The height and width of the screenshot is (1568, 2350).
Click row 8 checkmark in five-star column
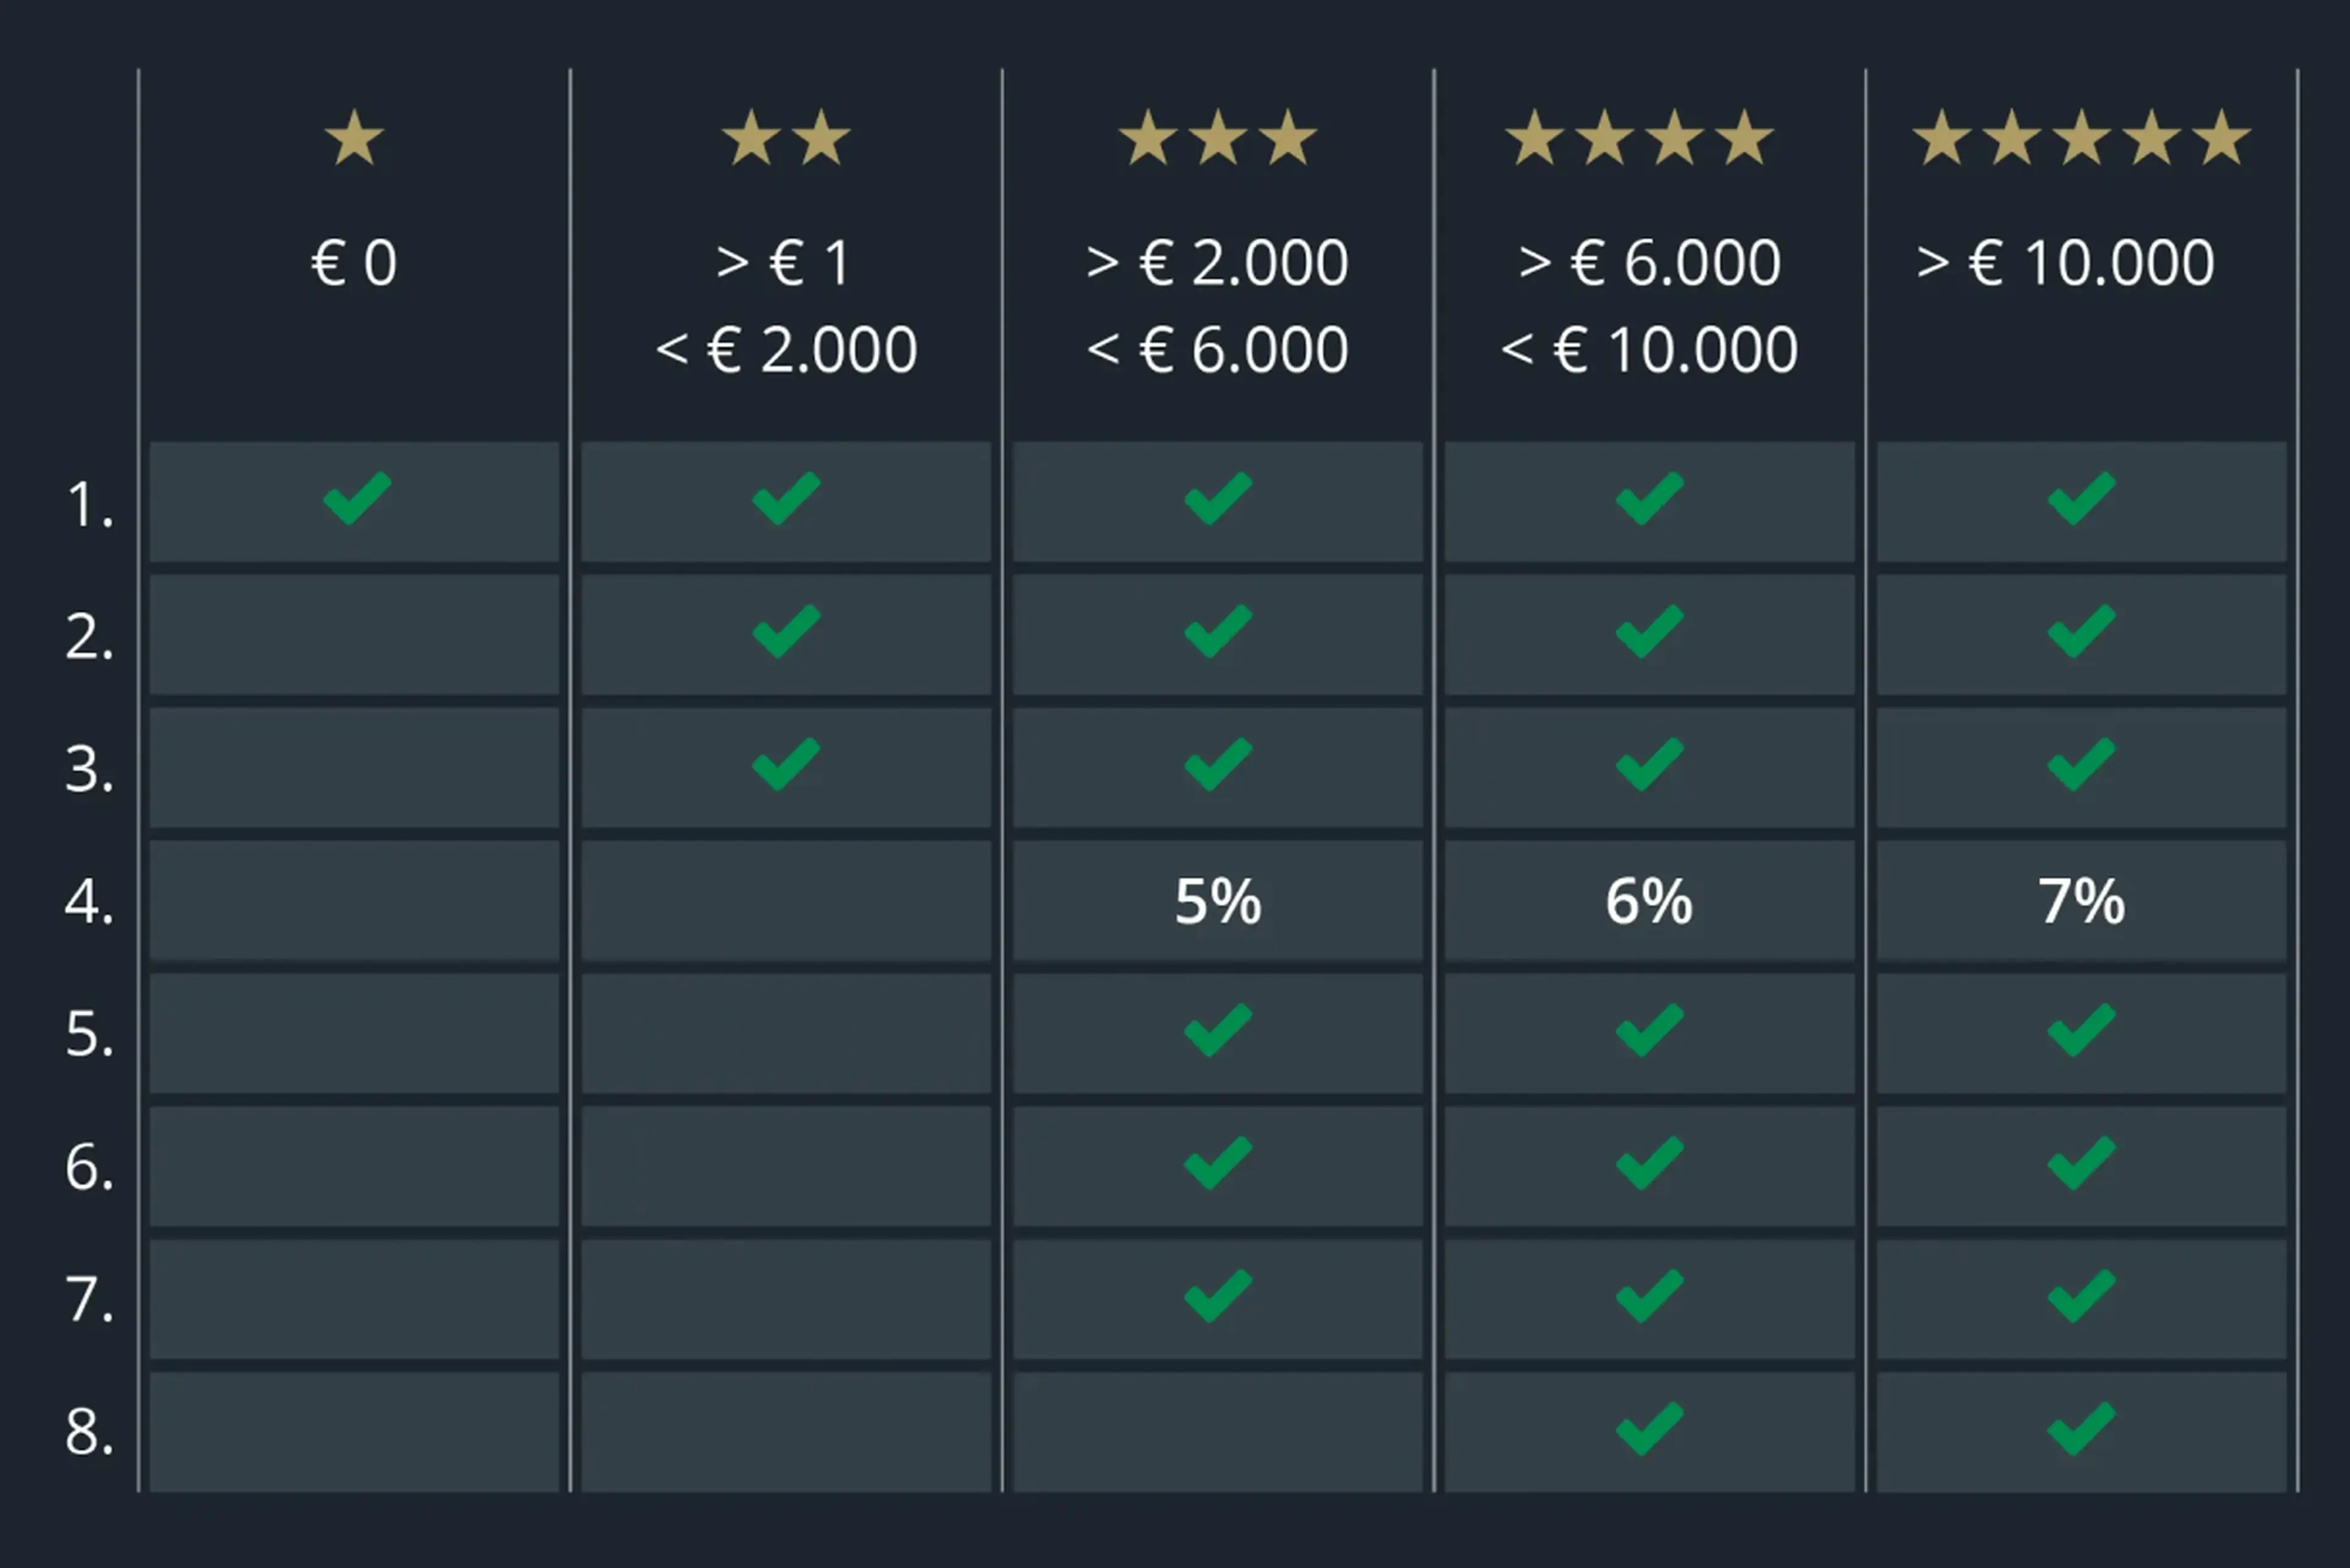coord(2081,1428)
